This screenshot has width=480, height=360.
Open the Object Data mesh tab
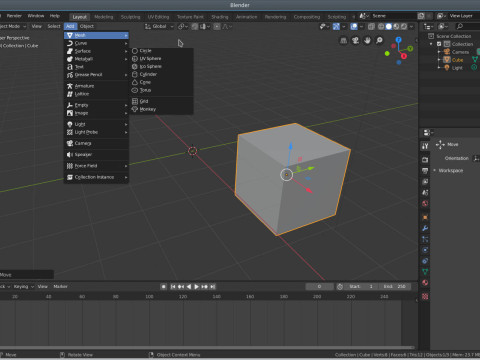[x=425, y=272]
